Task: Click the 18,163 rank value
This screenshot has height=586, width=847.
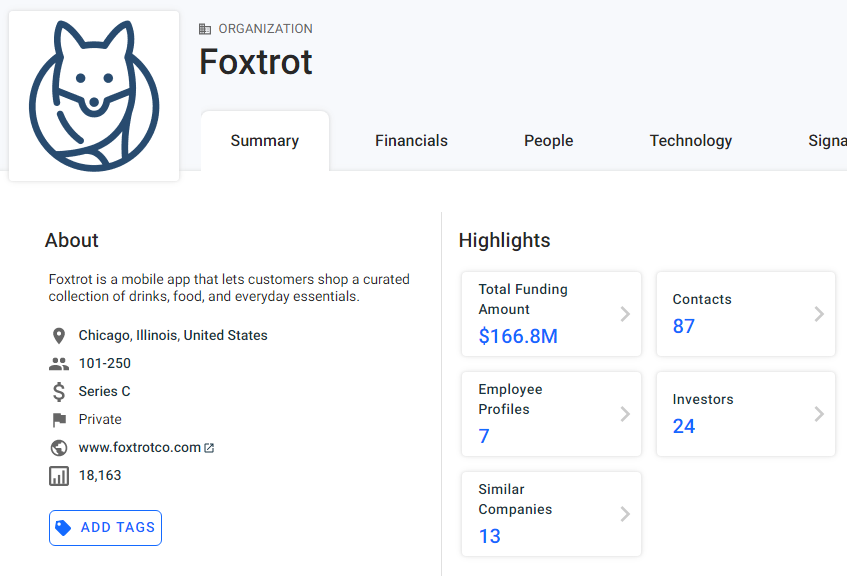Action: pyautogui.click(x=100, y=475)
